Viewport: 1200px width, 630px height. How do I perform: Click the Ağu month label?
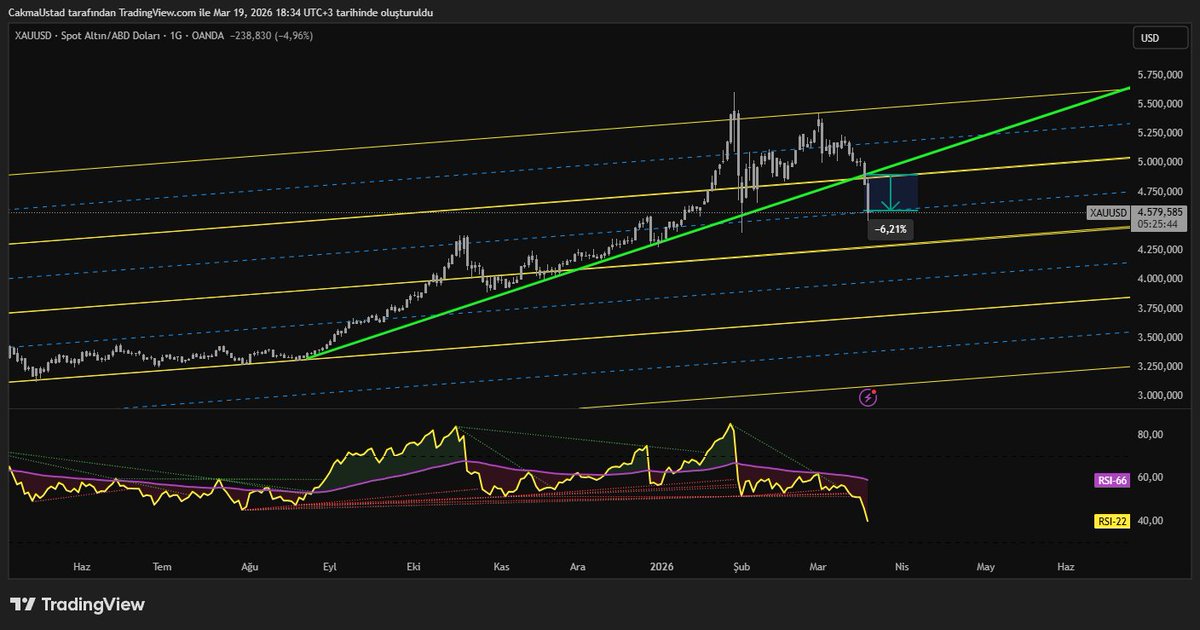coord(250,566)
